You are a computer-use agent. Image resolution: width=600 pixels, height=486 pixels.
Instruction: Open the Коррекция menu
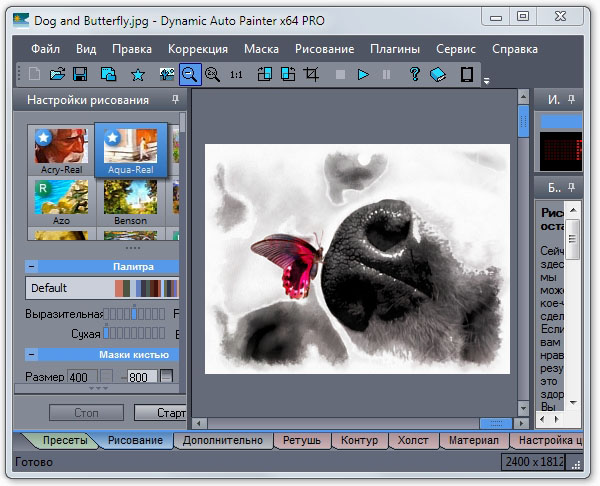click(x=198, y=48)
